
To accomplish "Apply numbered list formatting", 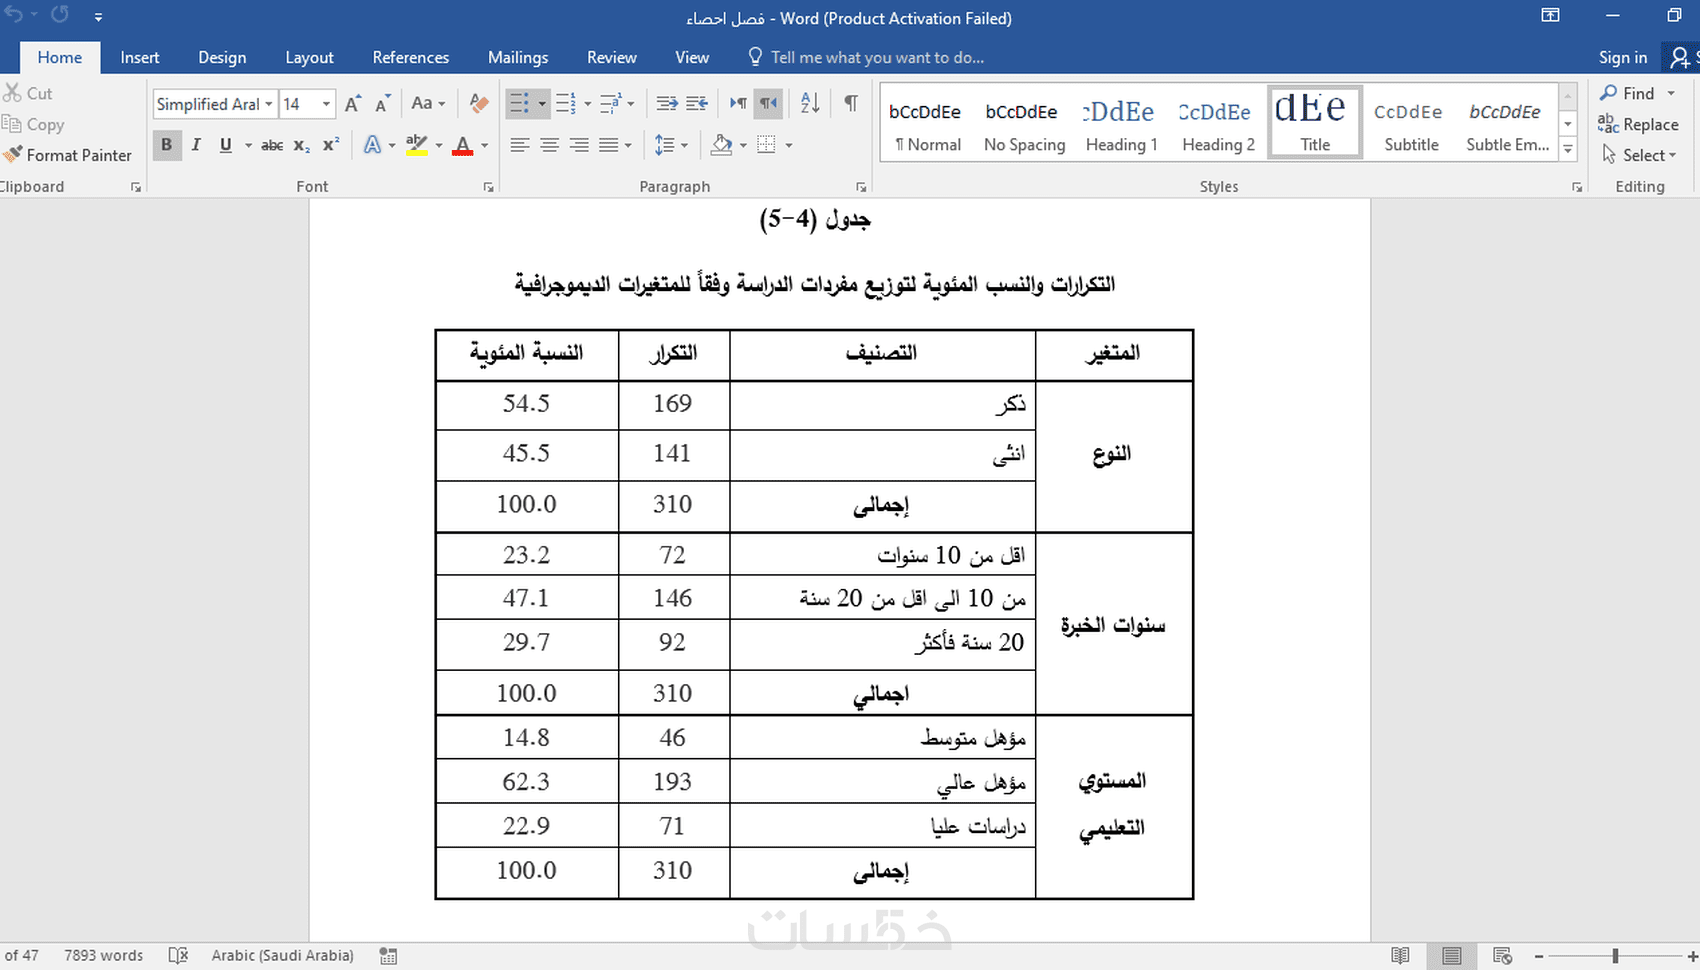I will pyautogui.click(x=566, y=103).
